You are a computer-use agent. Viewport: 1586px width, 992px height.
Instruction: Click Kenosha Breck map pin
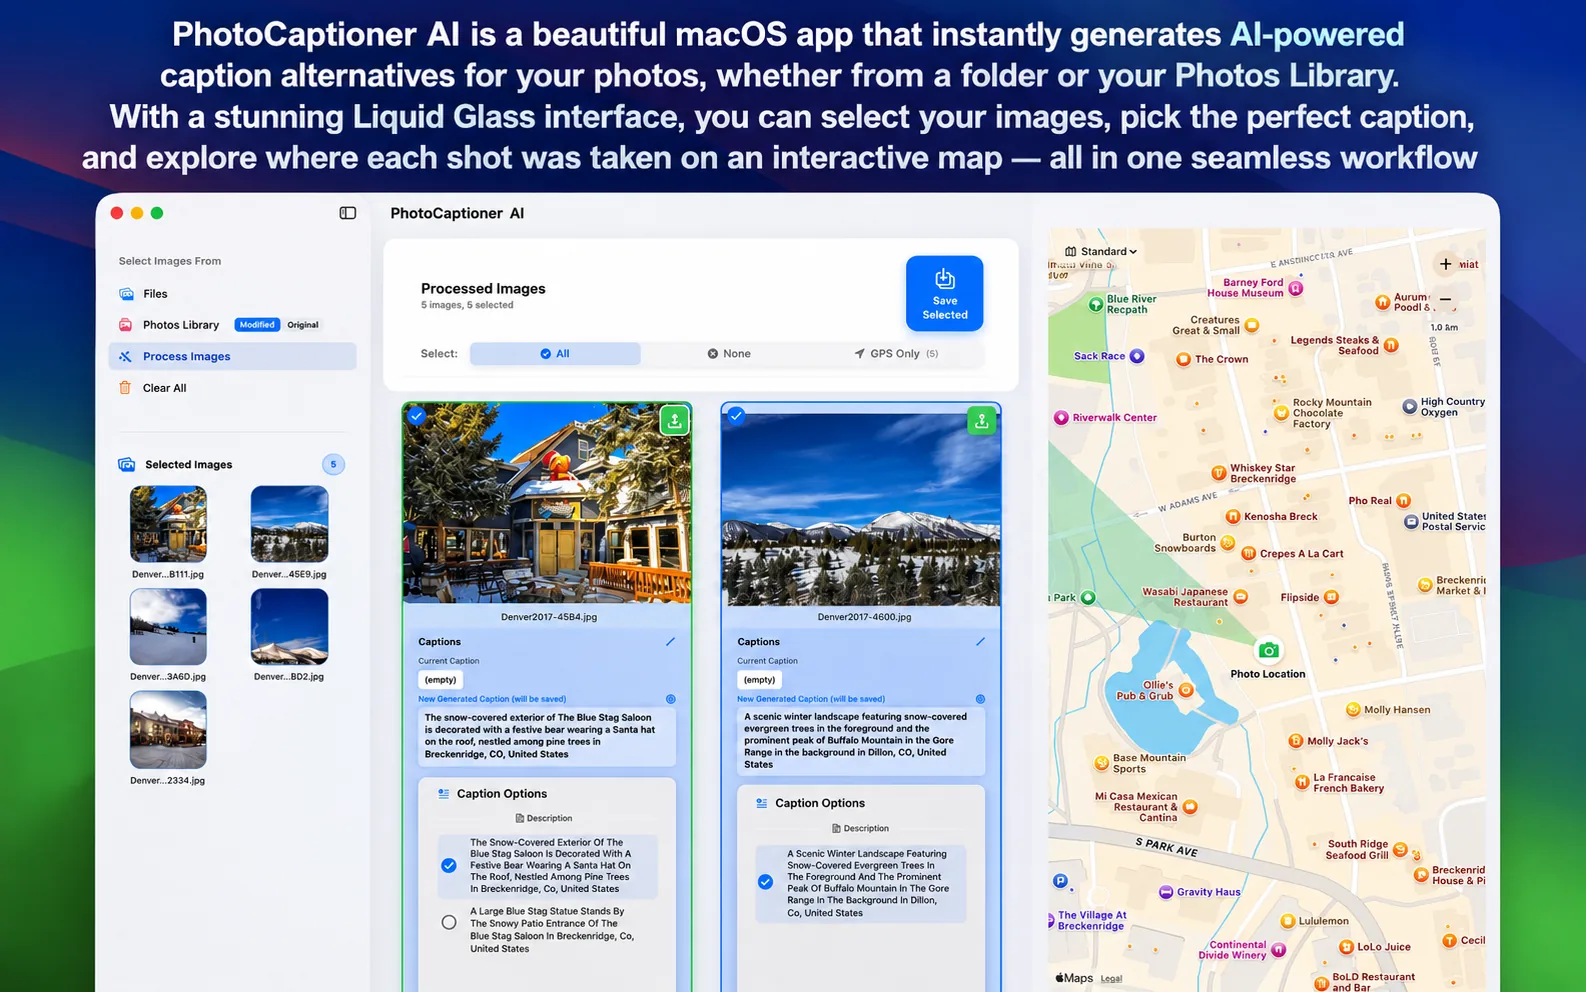[x=1233, y=517]
